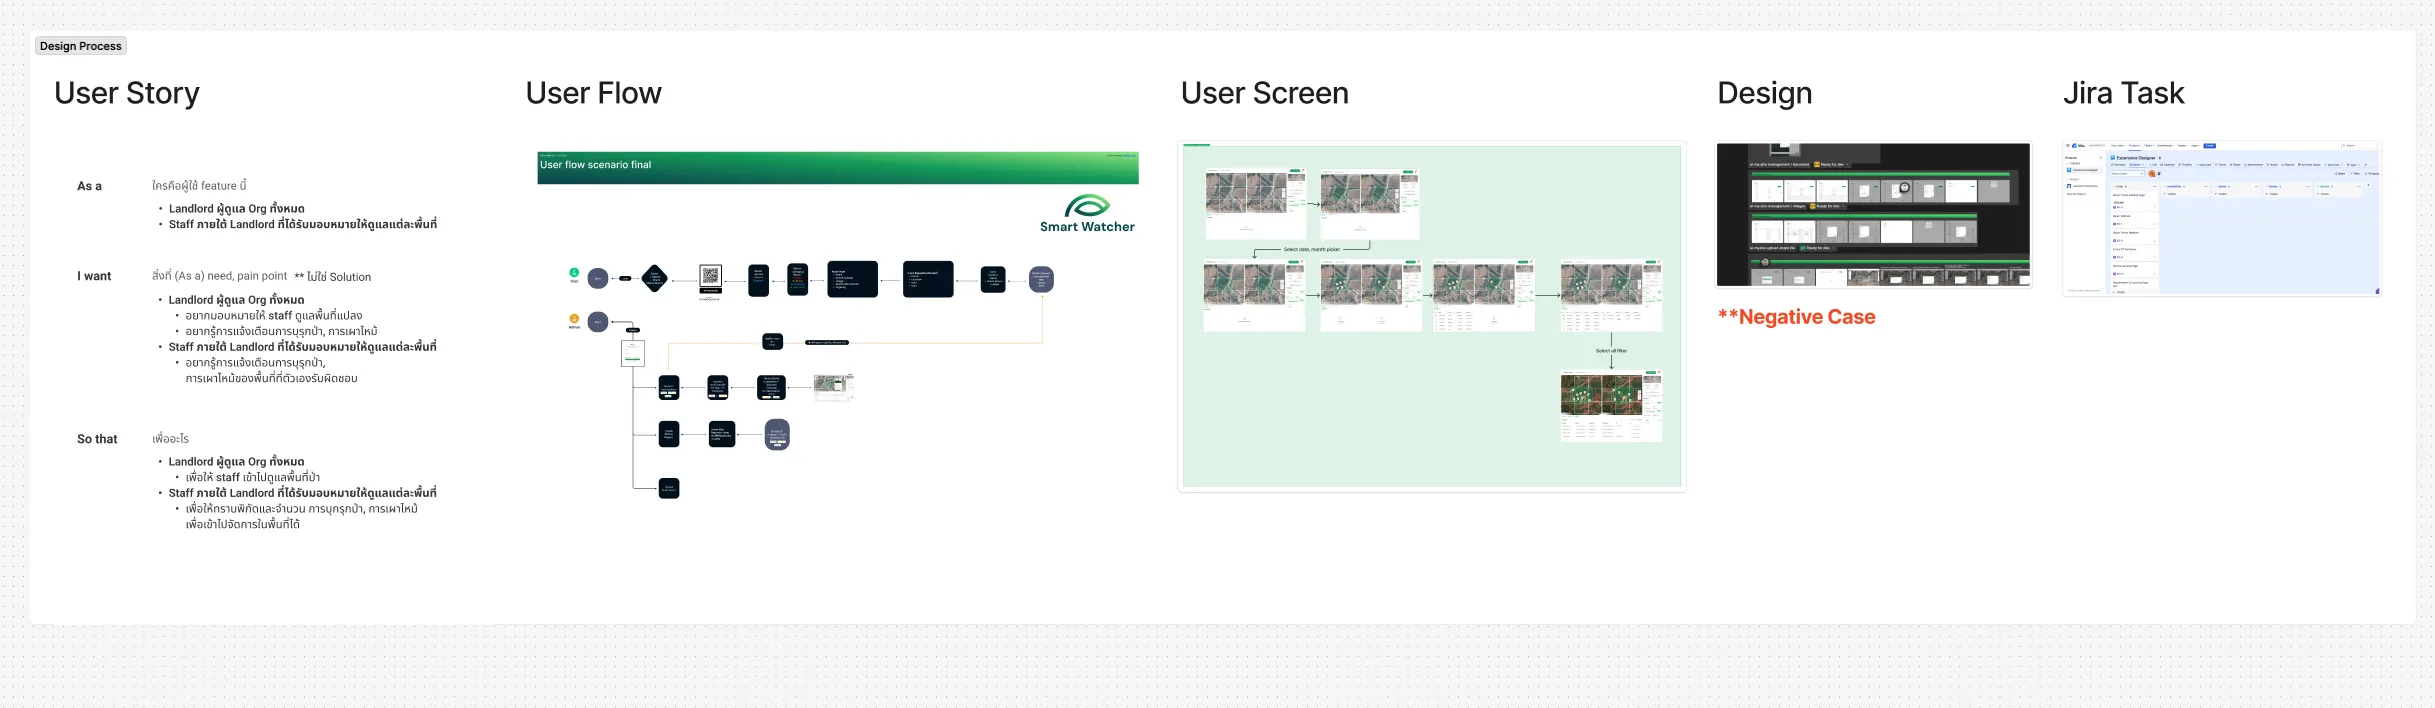This screenshot has height=708, width=2435.
Task: Select the 'Design Process' section label
Action: point(81,46)
